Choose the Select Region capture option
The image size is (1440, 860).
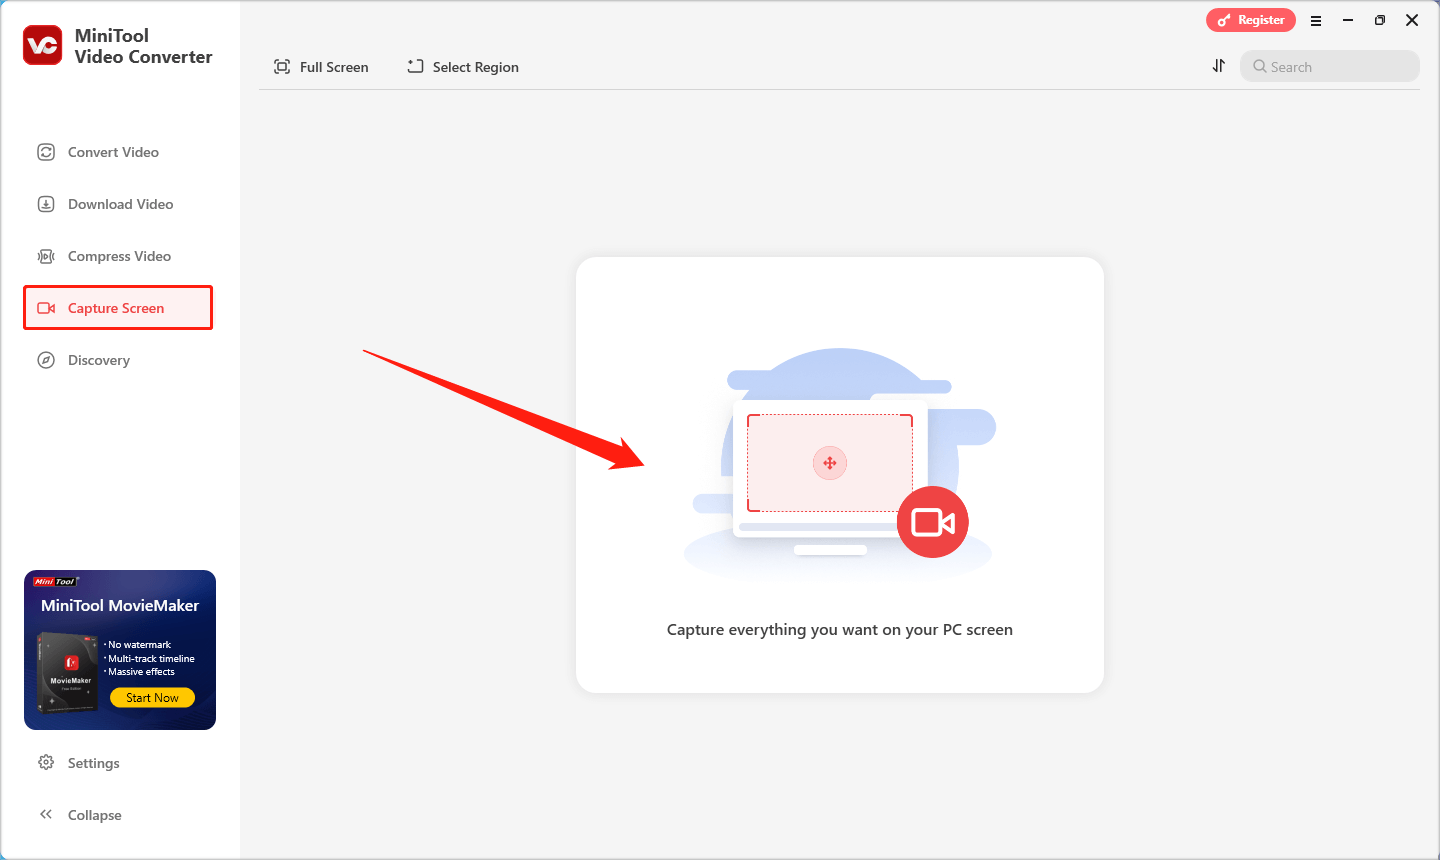coord(463,67)
